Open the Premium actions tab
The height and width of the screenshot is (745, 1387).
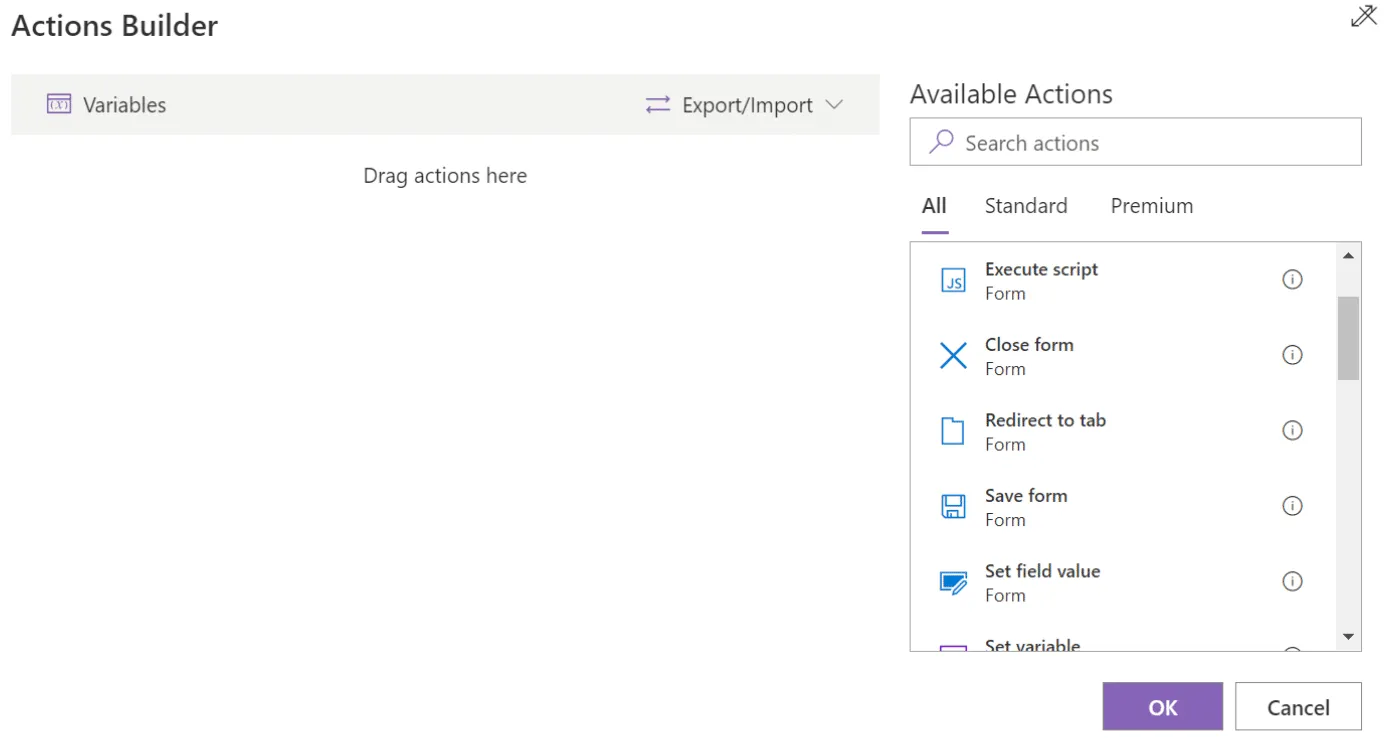coord(1151,206)
